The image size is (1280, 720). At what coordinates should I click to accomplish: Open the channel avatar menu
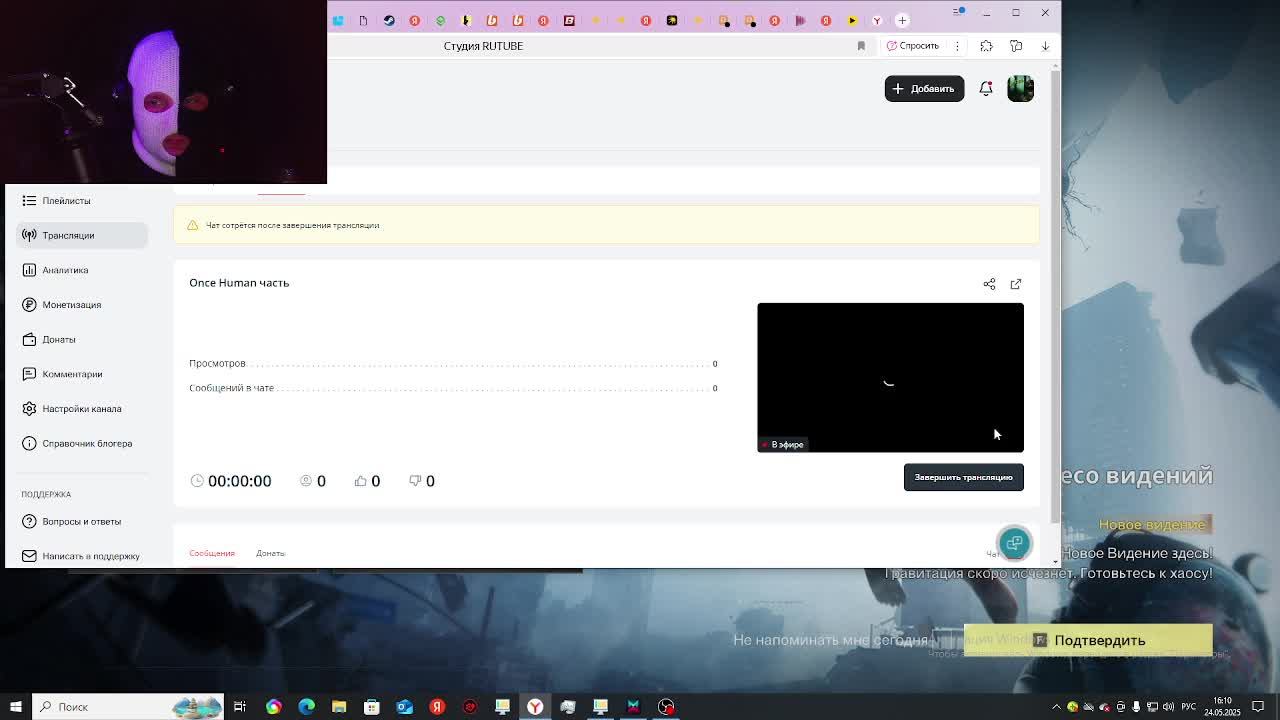[1020, 89]
